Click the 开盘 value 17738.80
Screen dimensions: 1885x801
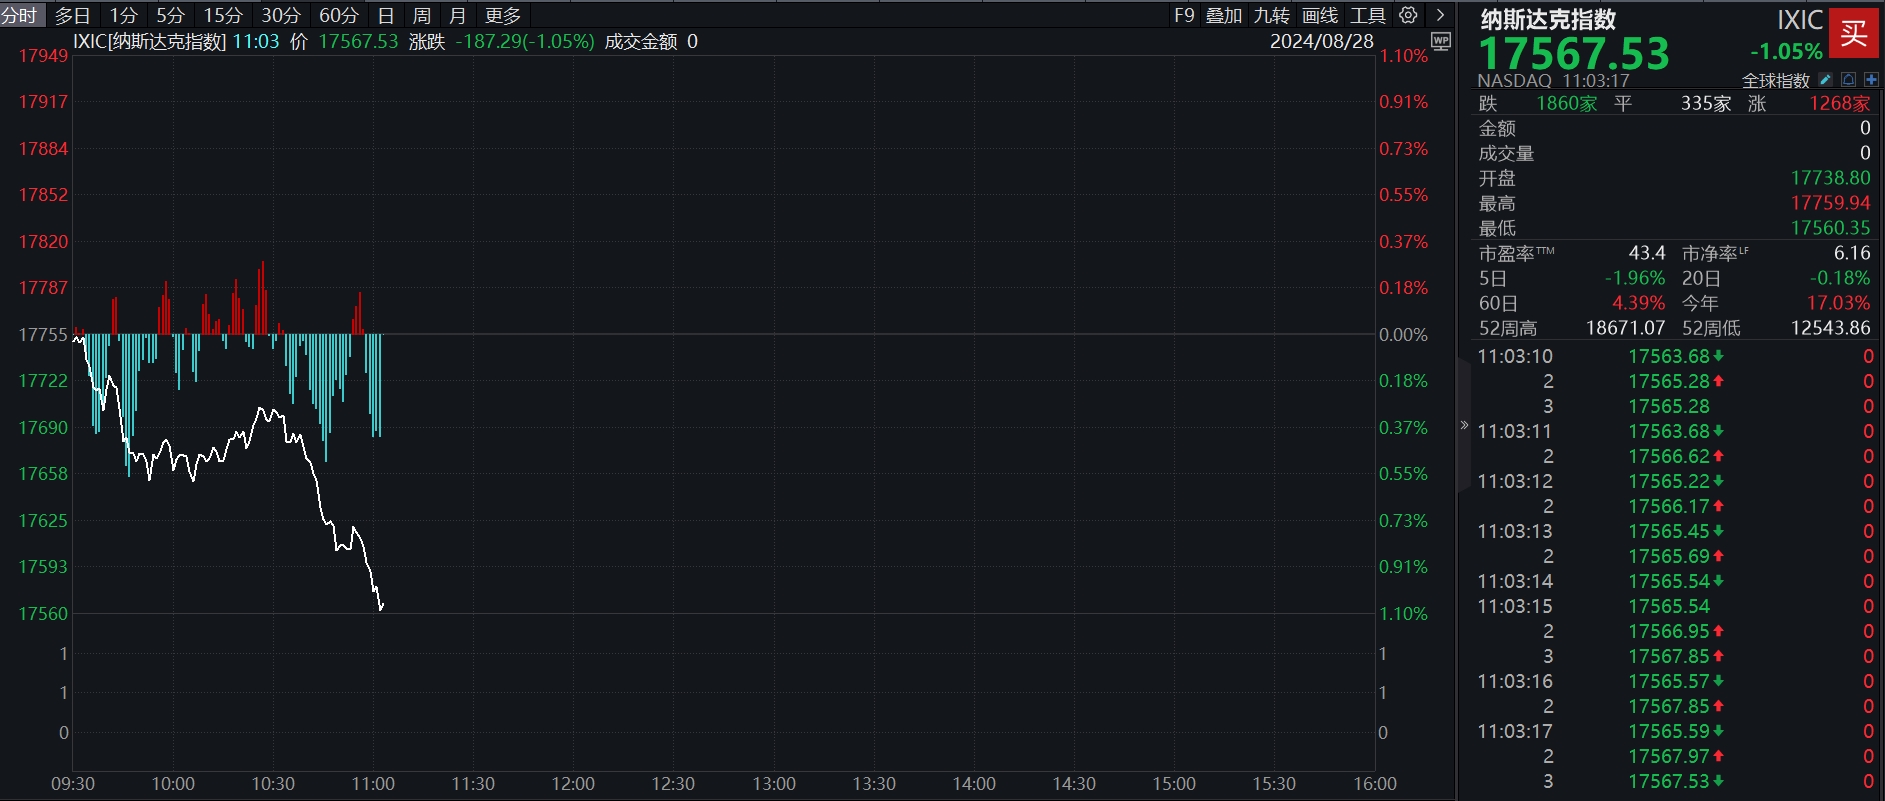tap(1830, 178)
